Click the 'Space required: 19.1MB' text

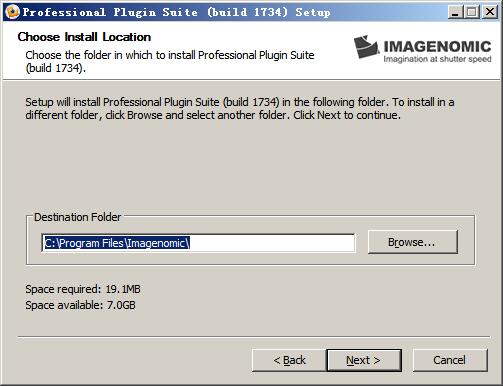pos(83,289)
